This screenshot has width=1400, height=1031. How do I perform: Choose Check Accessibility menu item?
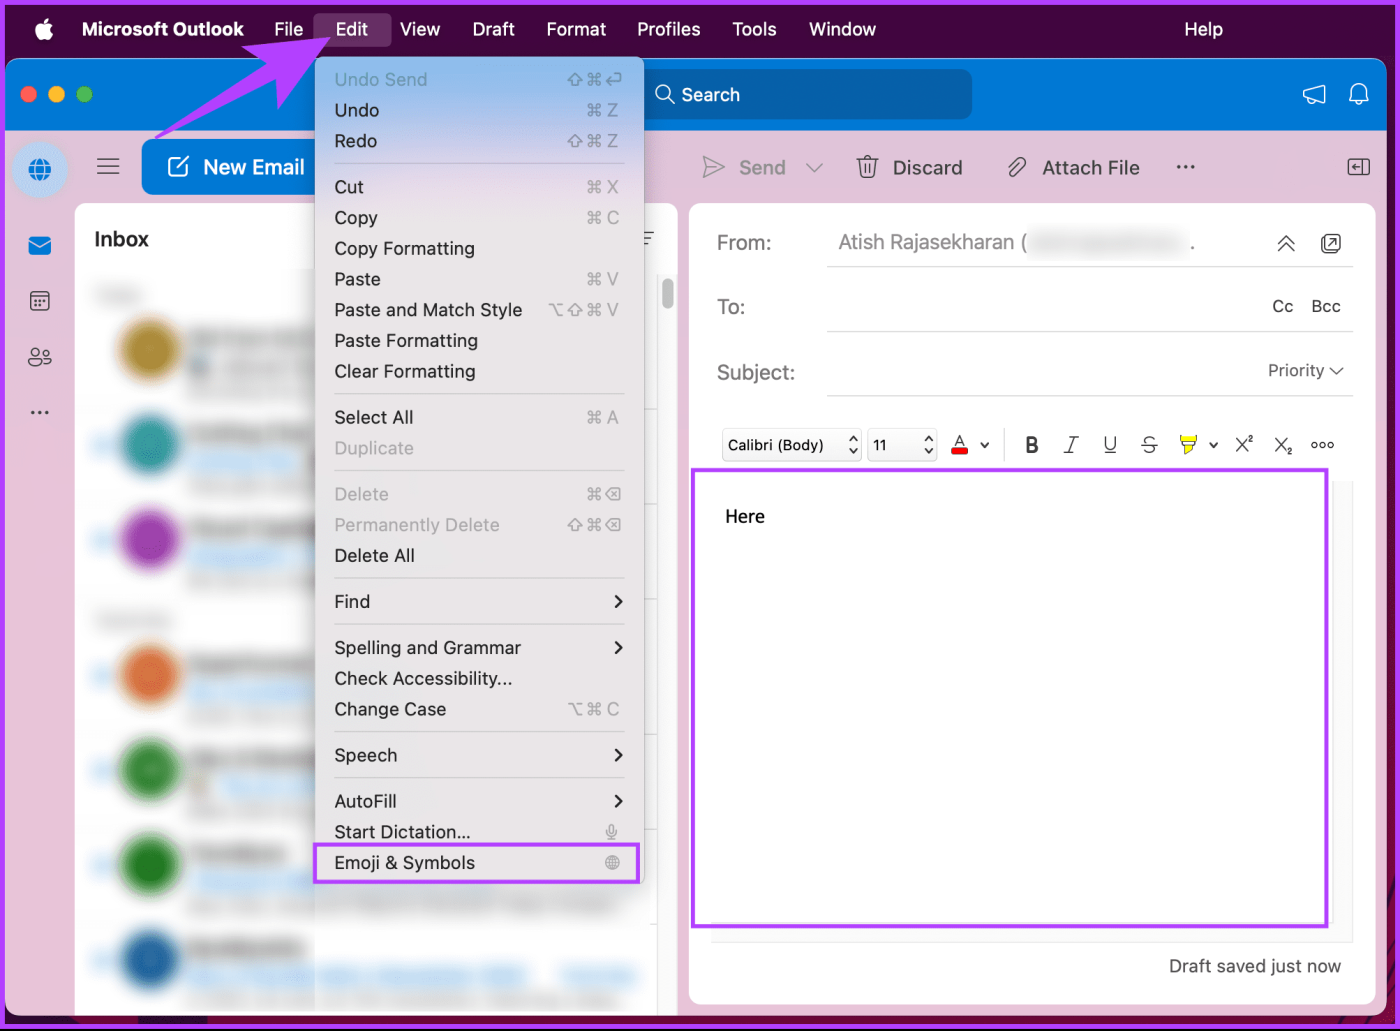point(479,678)
